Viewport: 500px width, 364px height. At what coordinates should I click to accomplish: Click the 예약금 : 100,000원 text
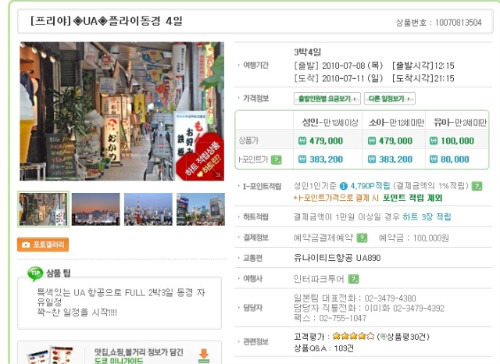(x=414, y=238)
